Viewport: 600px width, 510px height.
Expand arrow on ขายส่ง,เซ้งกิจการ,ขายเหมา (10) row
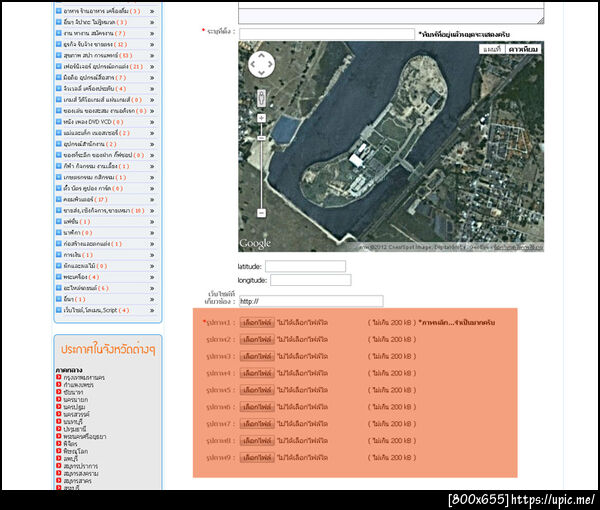point(152,211)
